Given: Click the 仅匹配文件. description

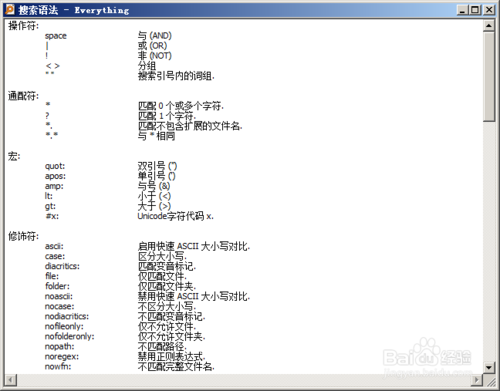Looking at the screenshot, I should [162, 276].
